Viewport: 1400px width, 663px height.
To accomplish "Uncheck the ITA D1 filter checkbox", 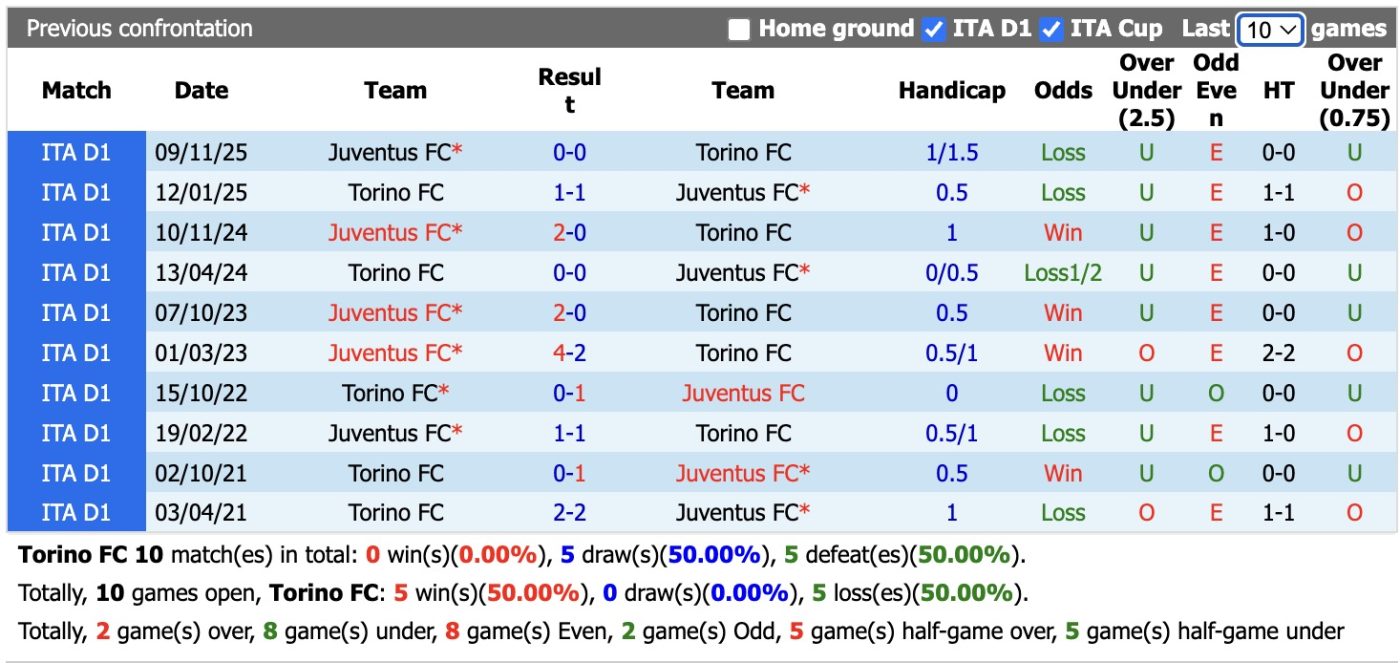I will (x=934, y=29).
